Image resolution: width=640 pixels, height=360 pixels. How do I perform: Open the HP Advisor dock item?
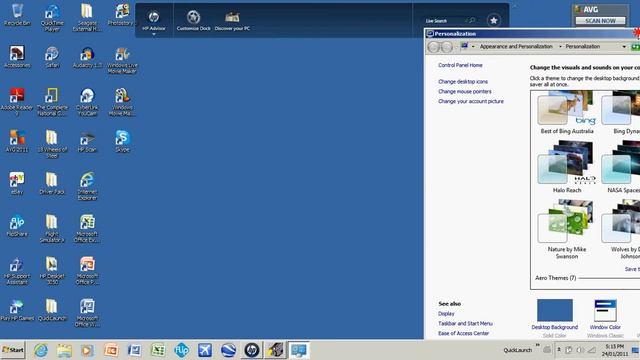pyautogui.click(x=154, y=20)
